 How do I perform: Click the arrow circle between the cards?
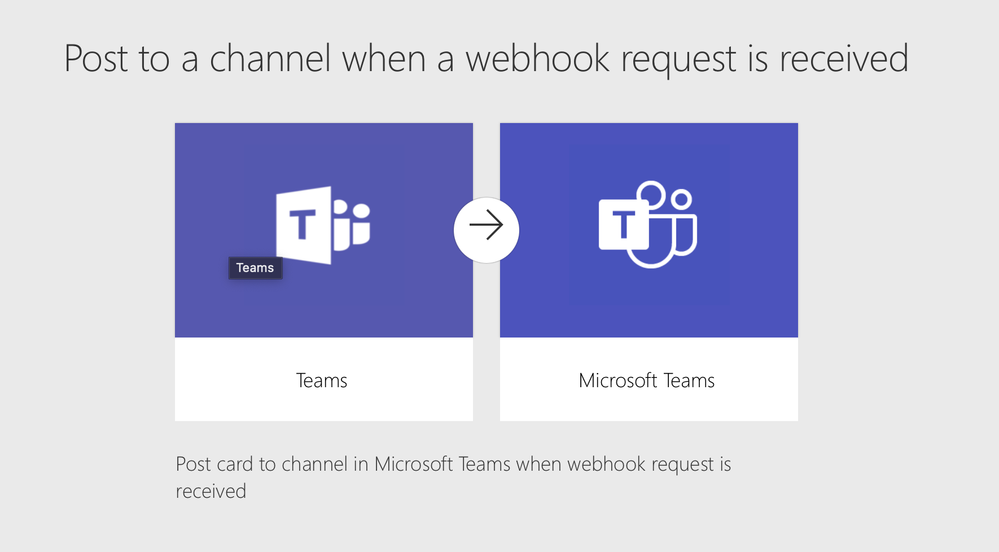[486, 229]
